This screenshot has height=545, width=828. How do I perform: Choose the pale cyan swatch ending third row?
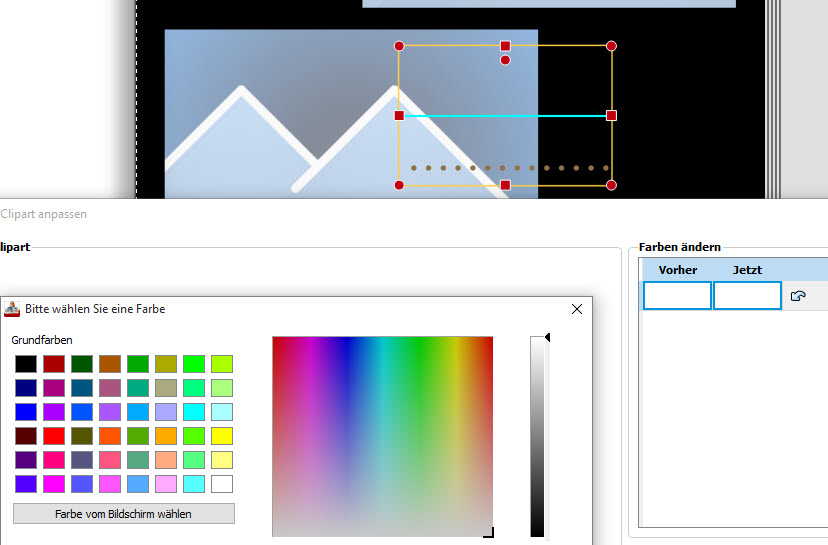222,412
